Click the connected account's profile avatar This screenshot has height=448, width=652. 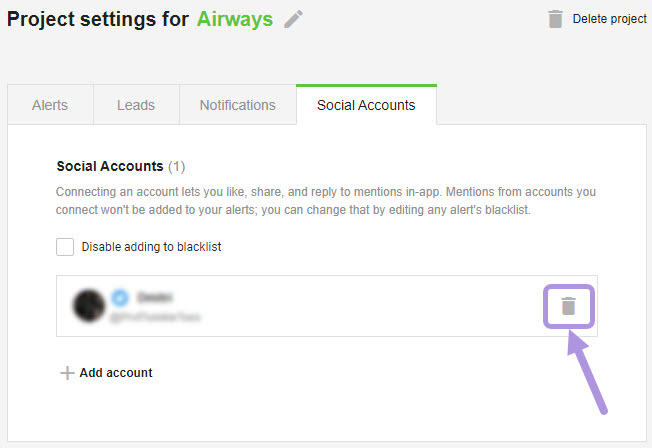coord(89,306)
